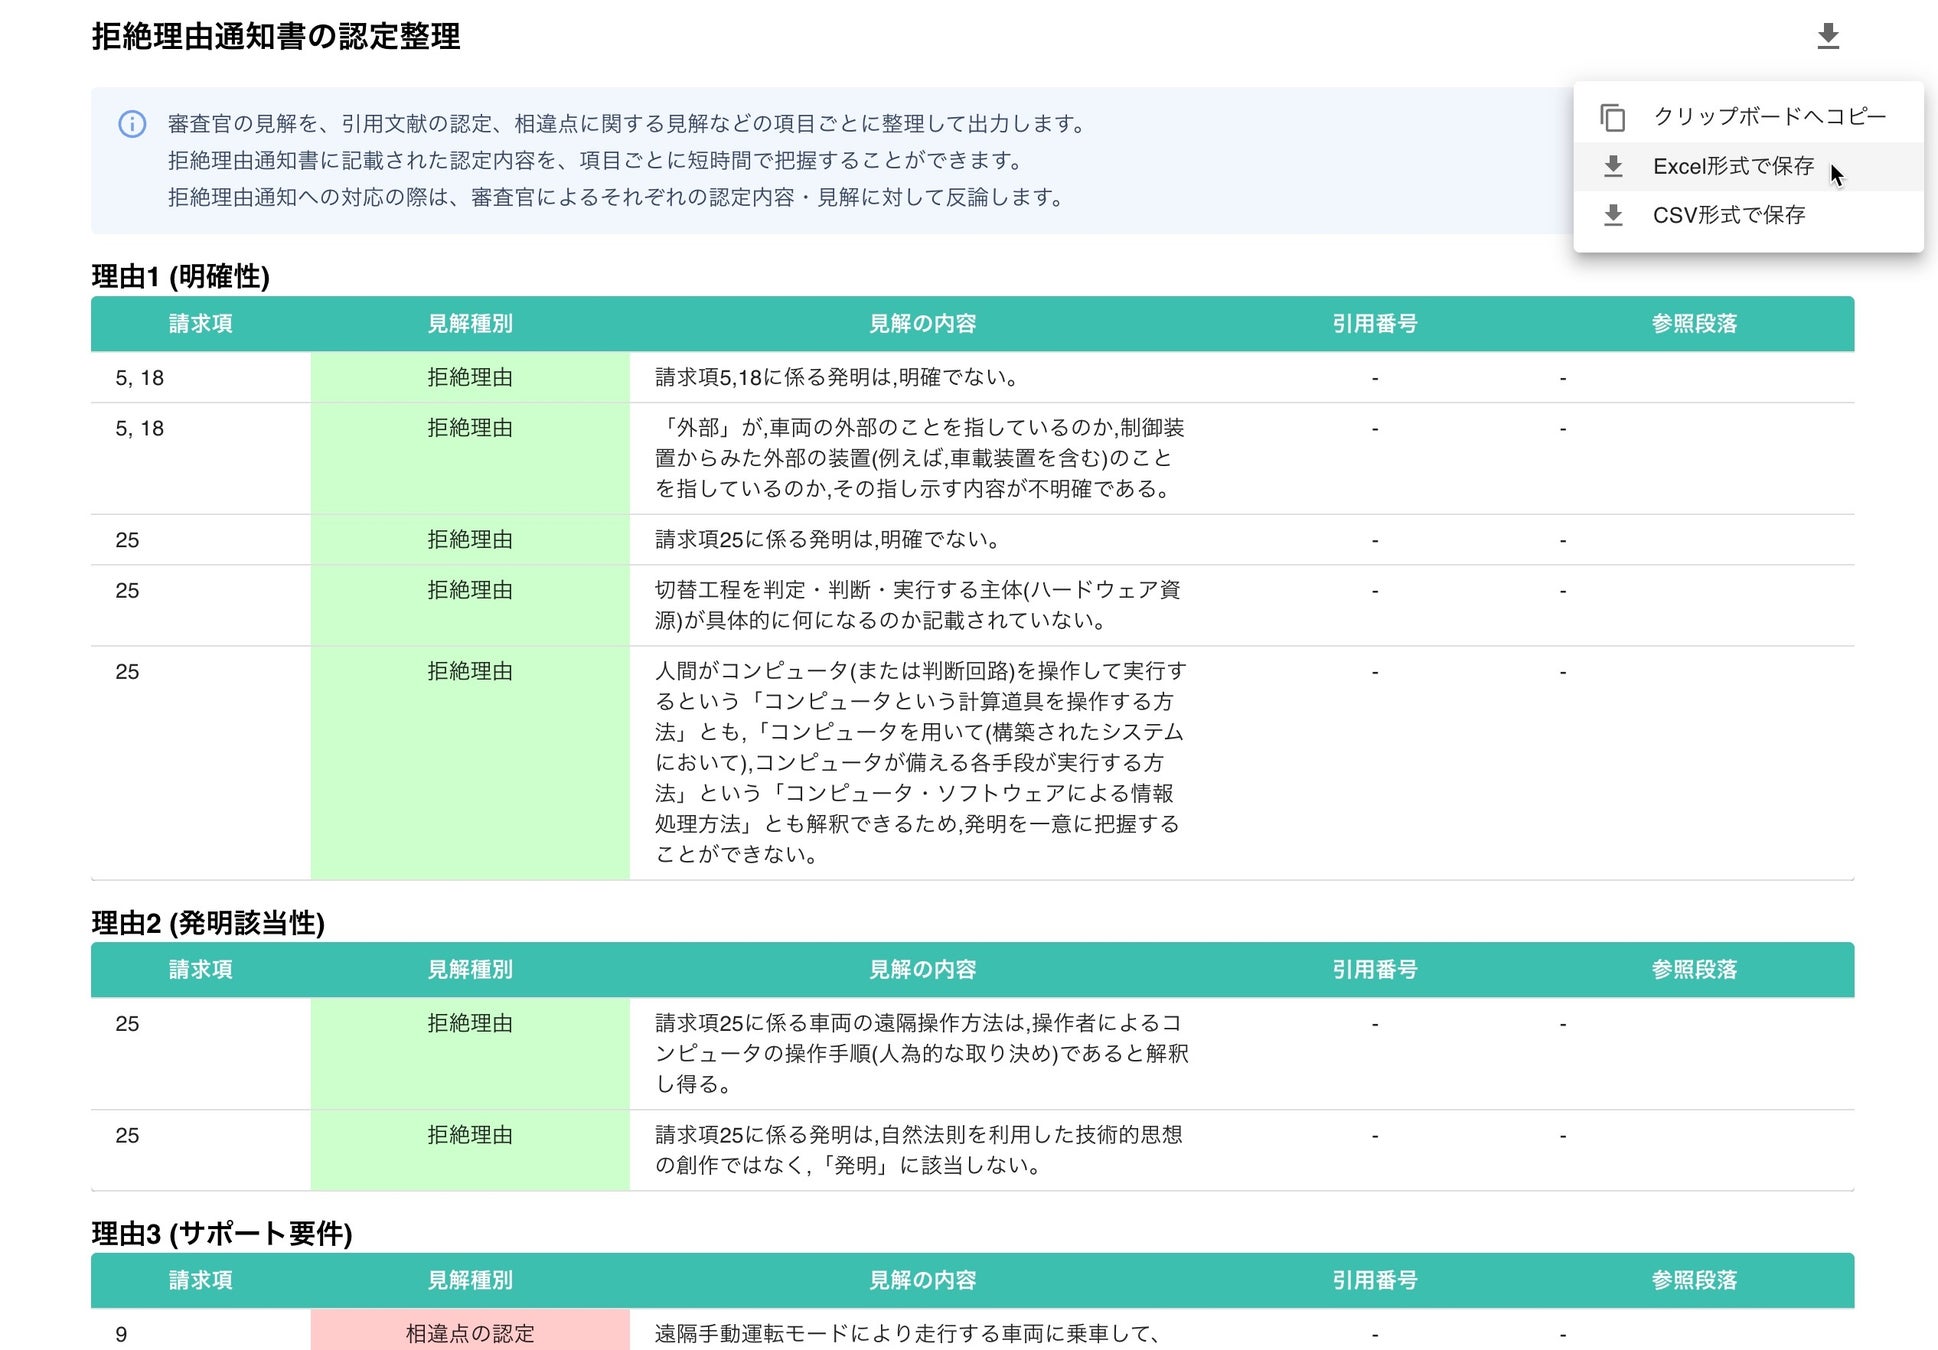Screen dimensions: 1938x1350
Task: Click the clipboard copy icon in menu
Action: click(x=1612, y=117)
